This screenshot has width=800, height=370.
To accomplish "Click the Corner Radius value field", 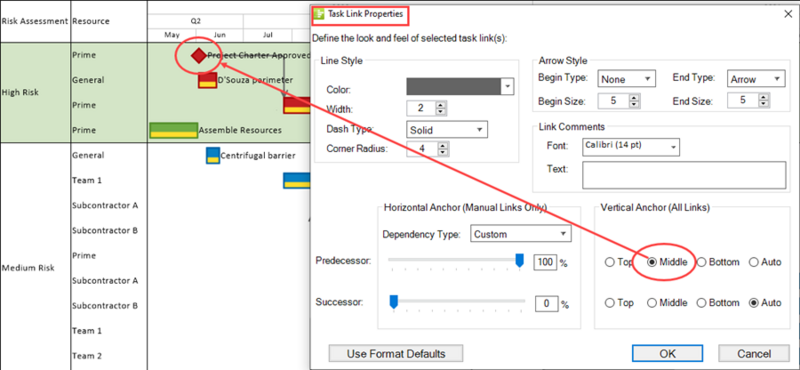I will coord(422,149).
